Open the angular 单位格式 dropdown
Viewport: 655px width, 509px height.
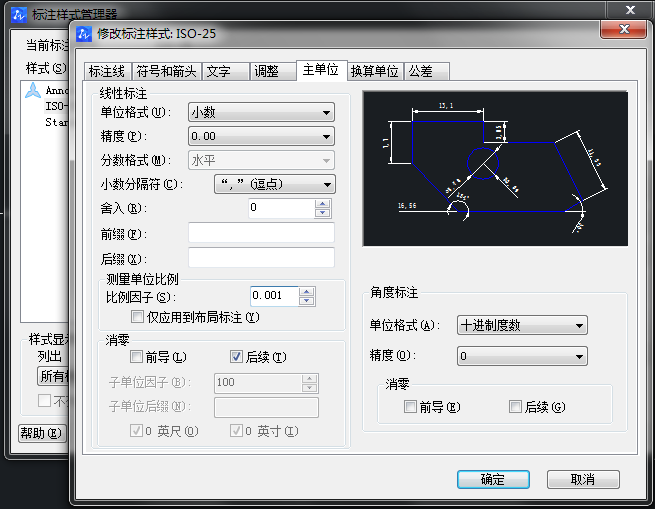(521, 325)
